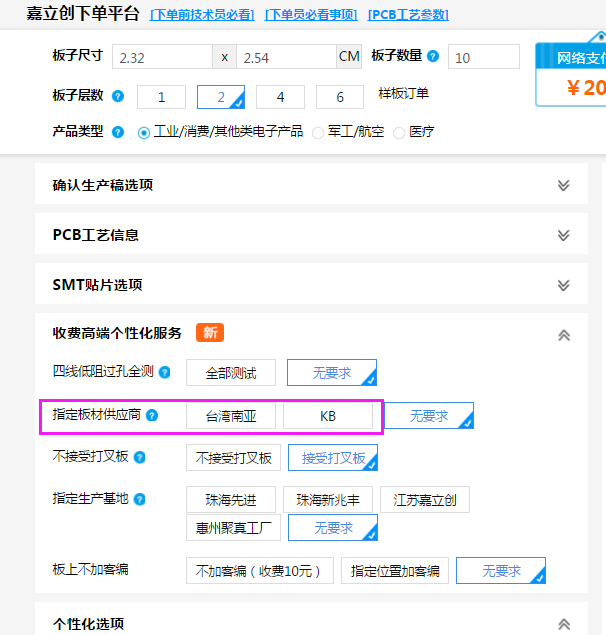Viewport: 606px width, 635px height.
Task: Click help icon next to 四线低阻过孔全测
Action: click(x=165, y=372)
